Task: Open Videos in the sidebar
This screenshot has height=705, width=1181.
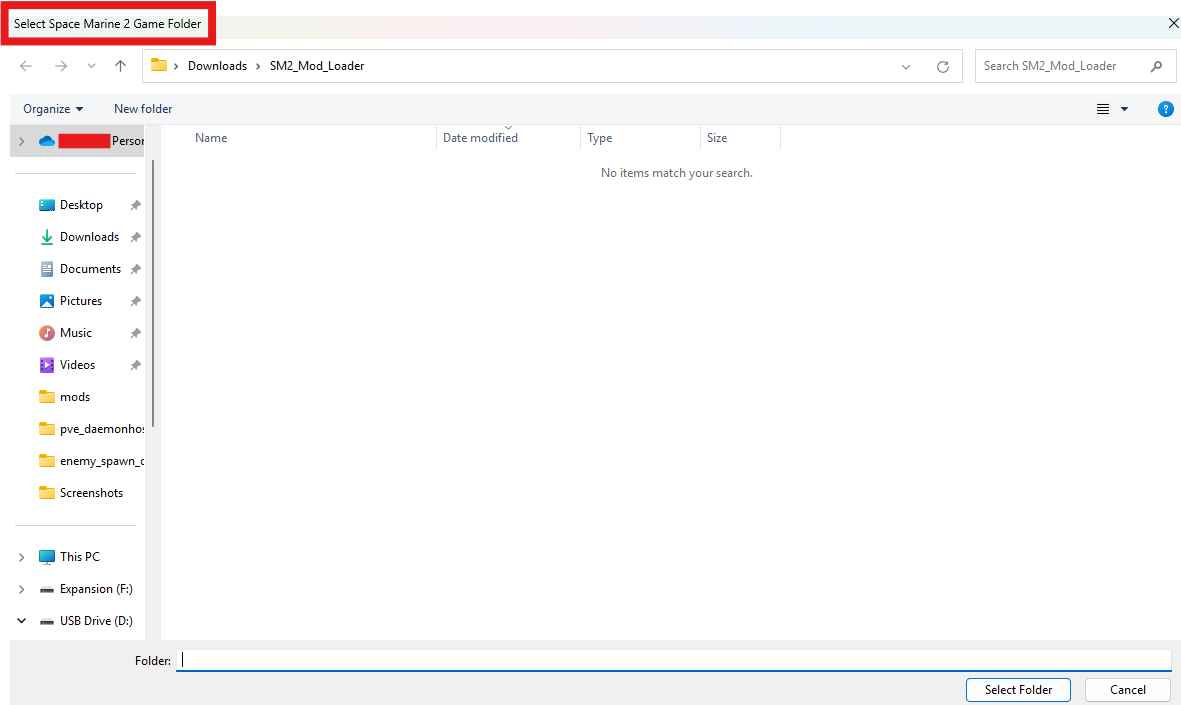Action: pyautogui.click(x=77, y=365)
